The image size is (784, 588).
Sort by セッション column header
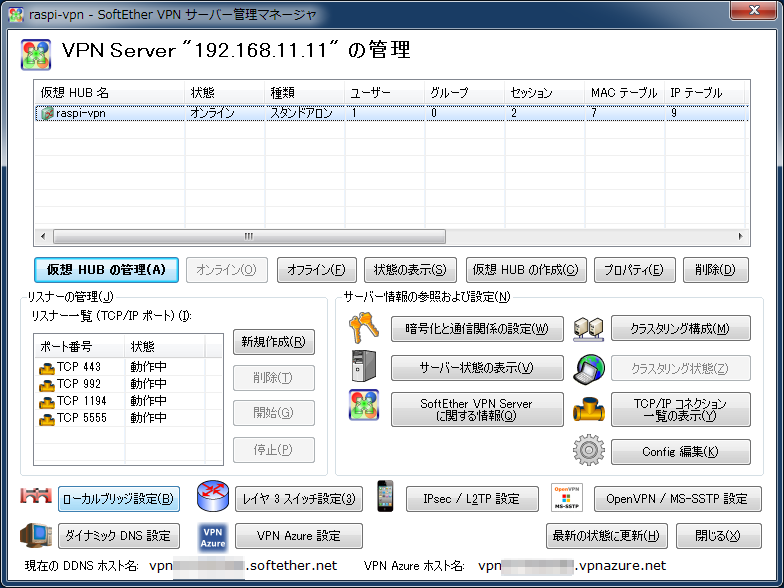(x=544, y=92)
